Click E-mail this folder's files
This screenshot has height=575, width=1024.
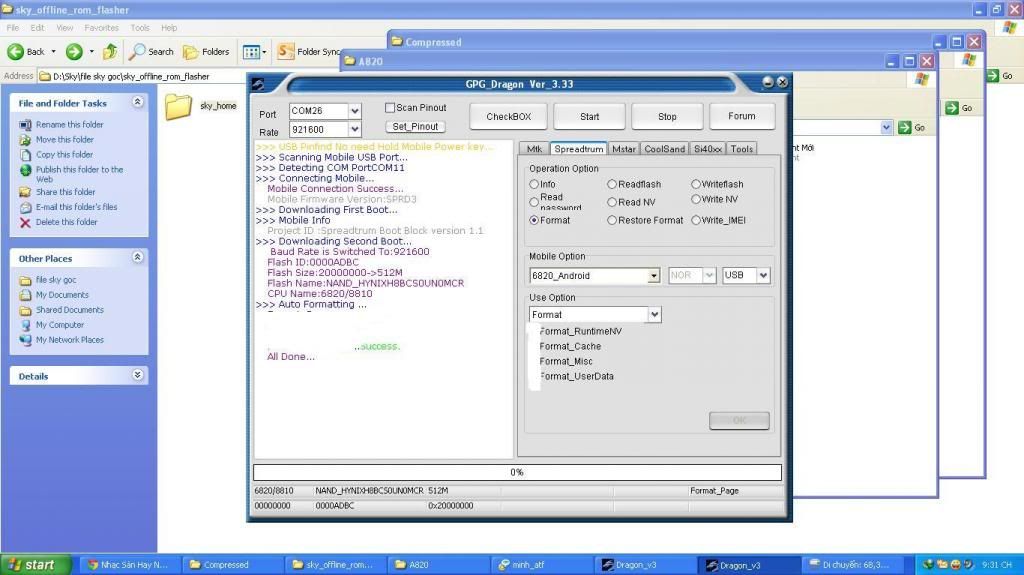coord(76,206)
